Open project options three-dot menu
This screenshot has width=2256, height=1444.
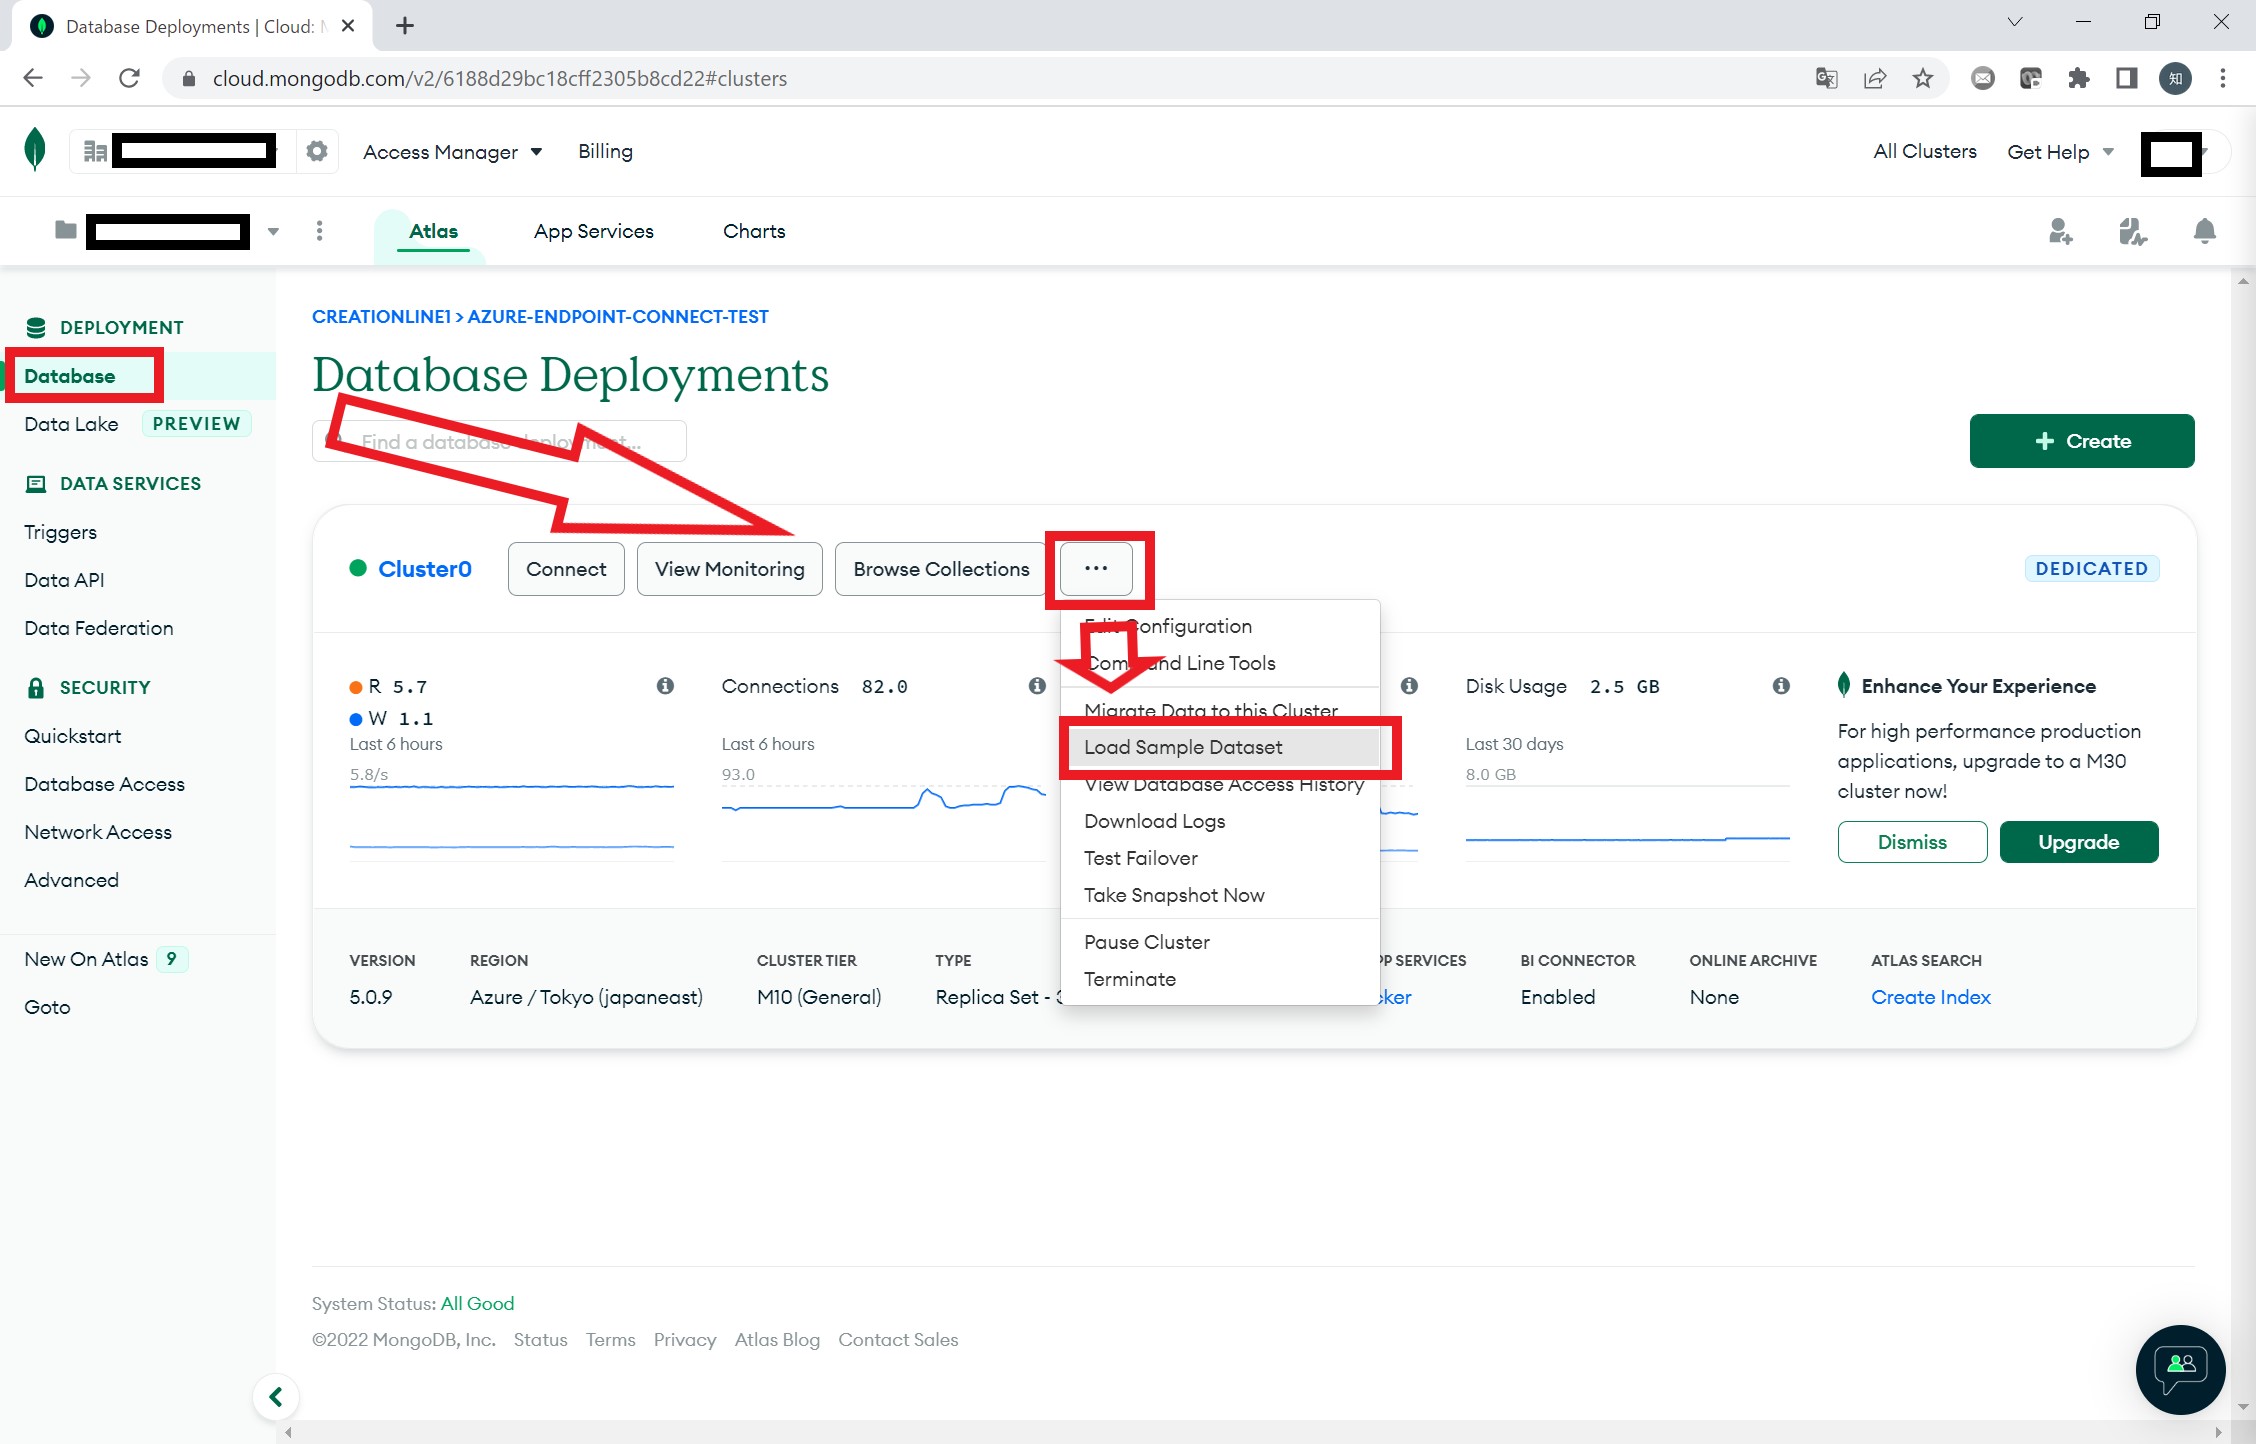point(319,231)
